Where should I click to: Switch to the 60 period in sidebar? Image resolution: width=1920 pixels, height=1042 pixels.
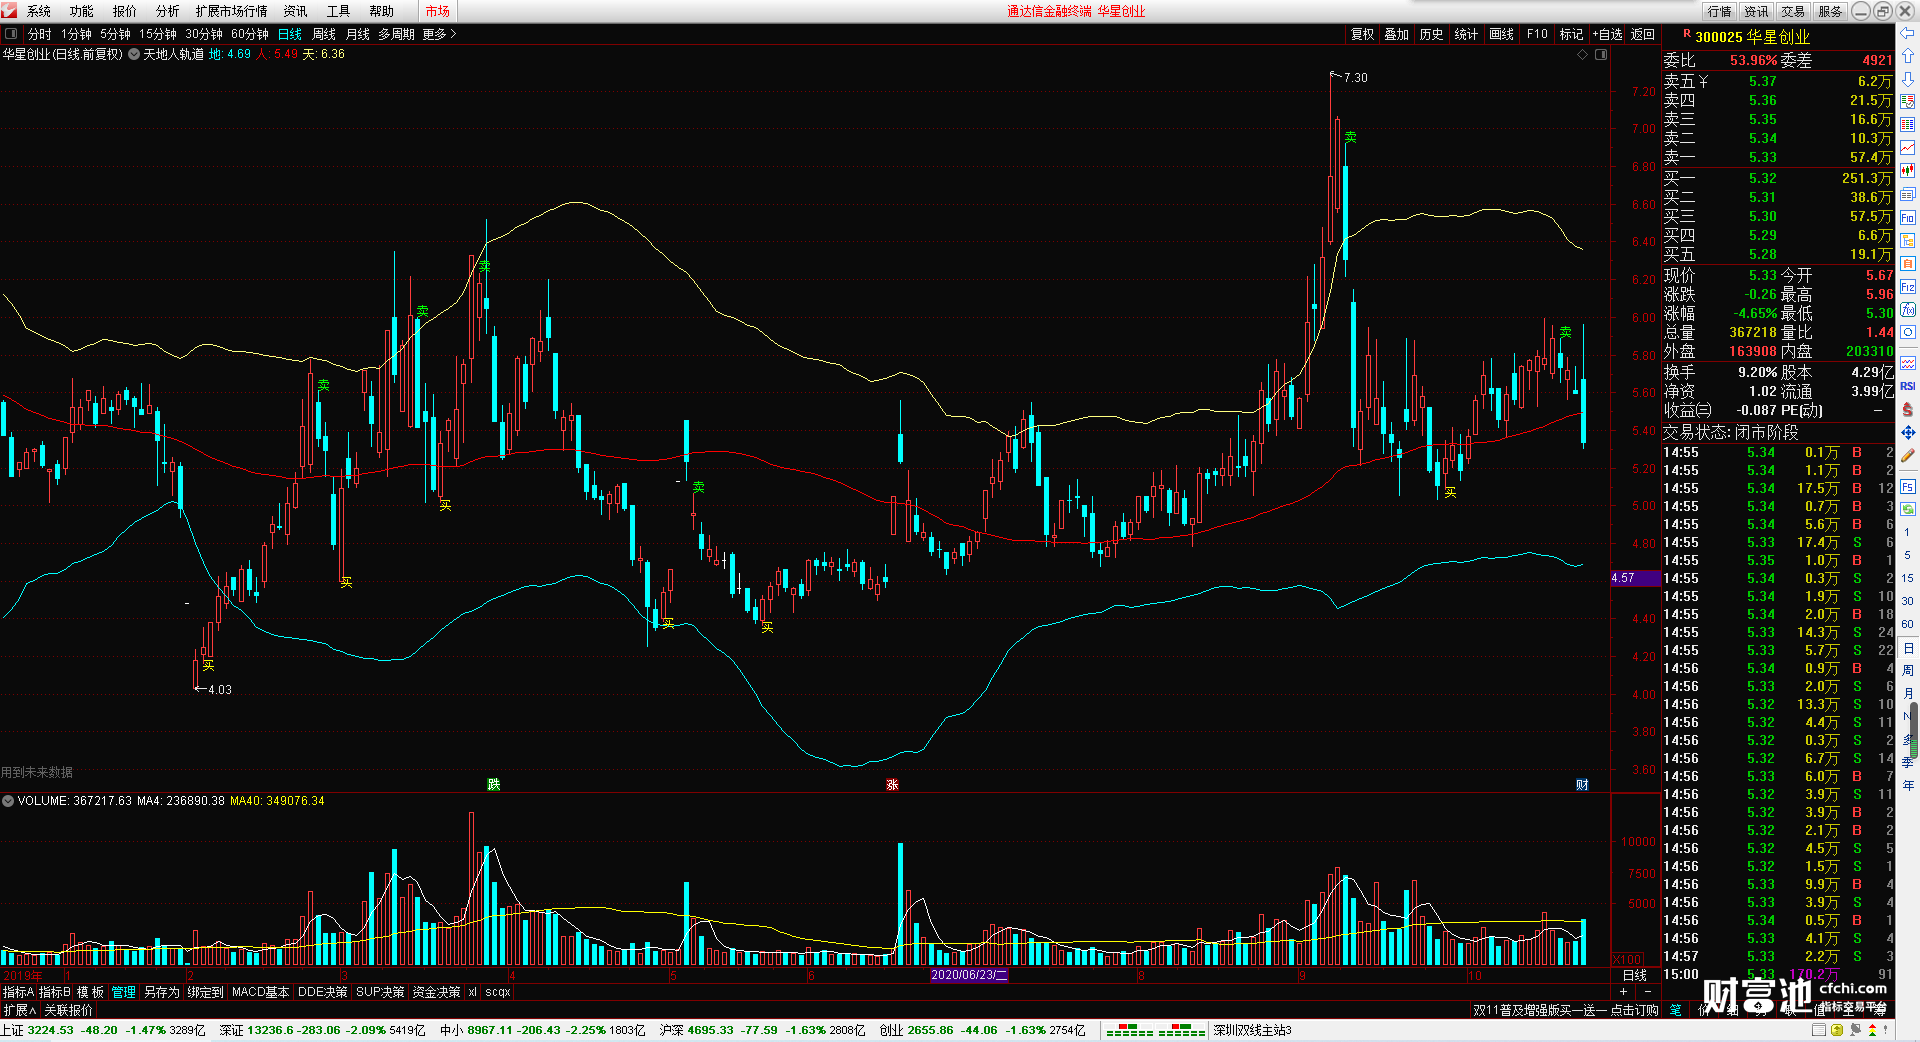pyautogui.click(x=1908, y=624)
